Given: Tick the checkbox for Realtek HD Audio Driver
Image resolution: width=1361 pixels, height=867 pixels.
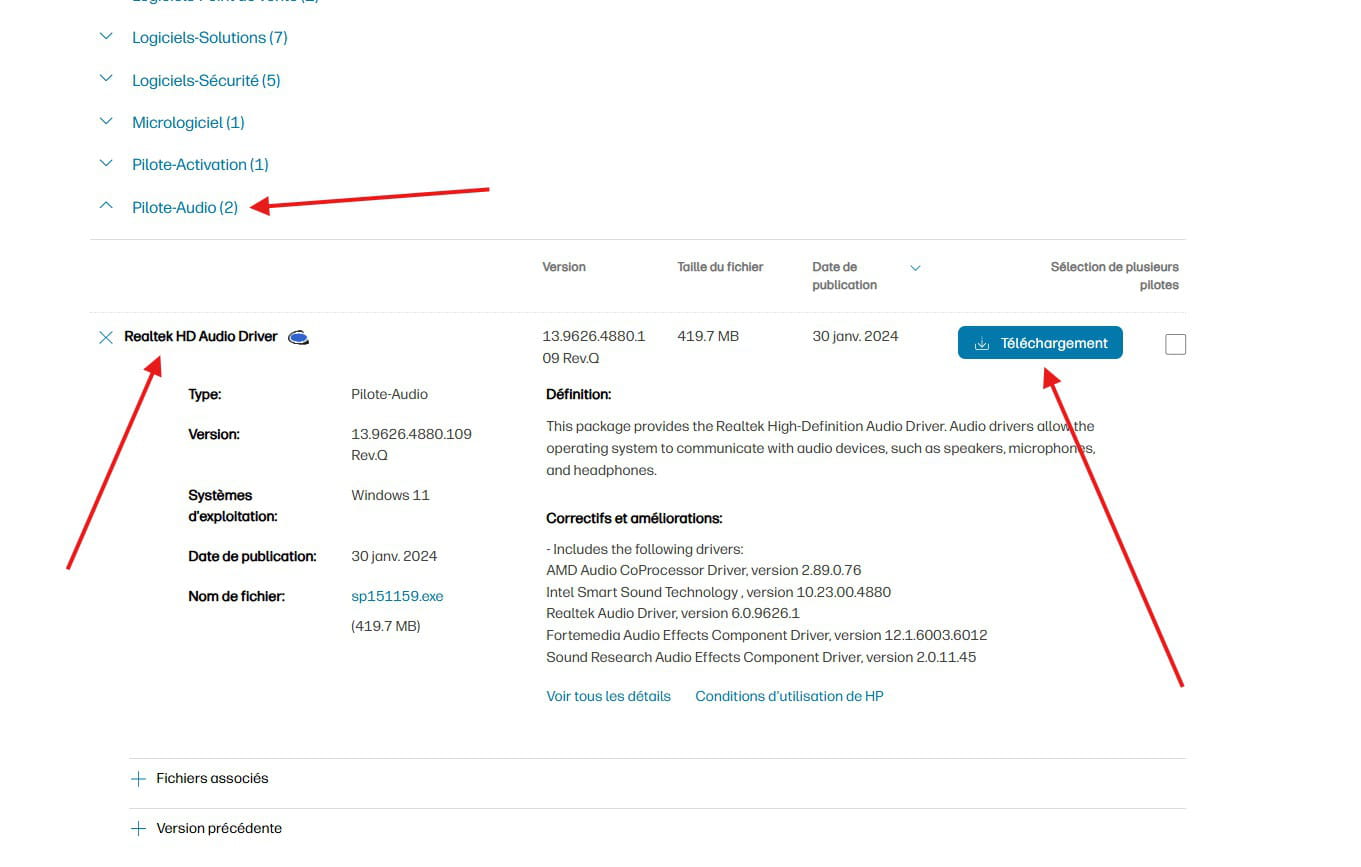Looking at the screenshot, I should point(1176,344).
